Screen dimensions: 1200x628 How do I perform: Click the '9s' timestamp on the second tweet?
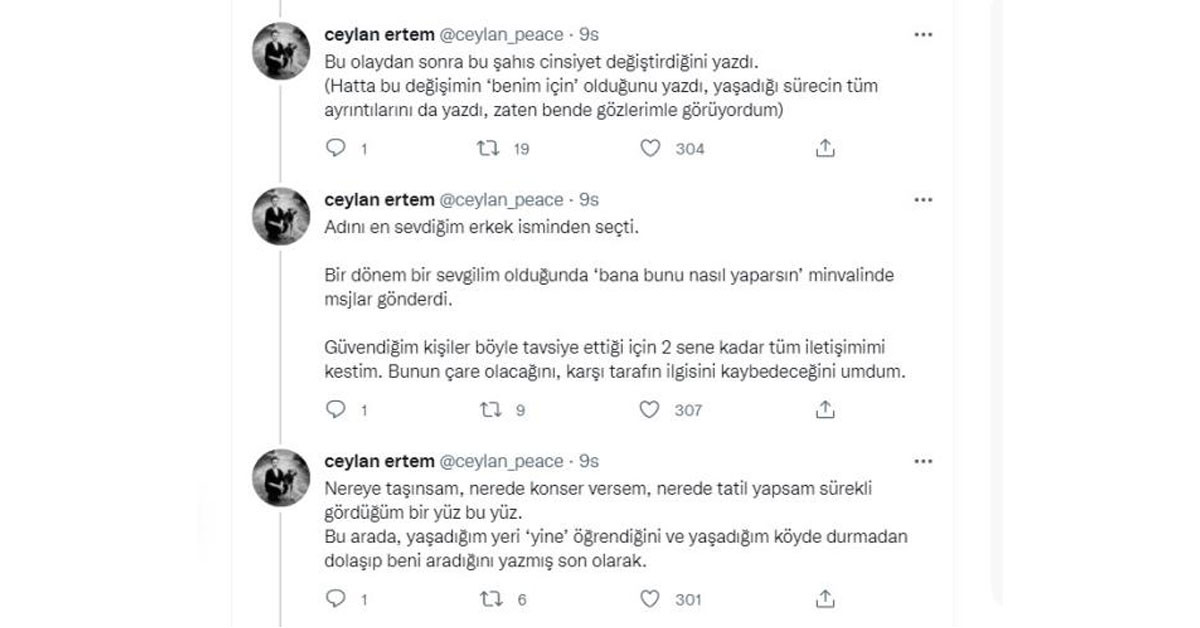pos(589,201)
